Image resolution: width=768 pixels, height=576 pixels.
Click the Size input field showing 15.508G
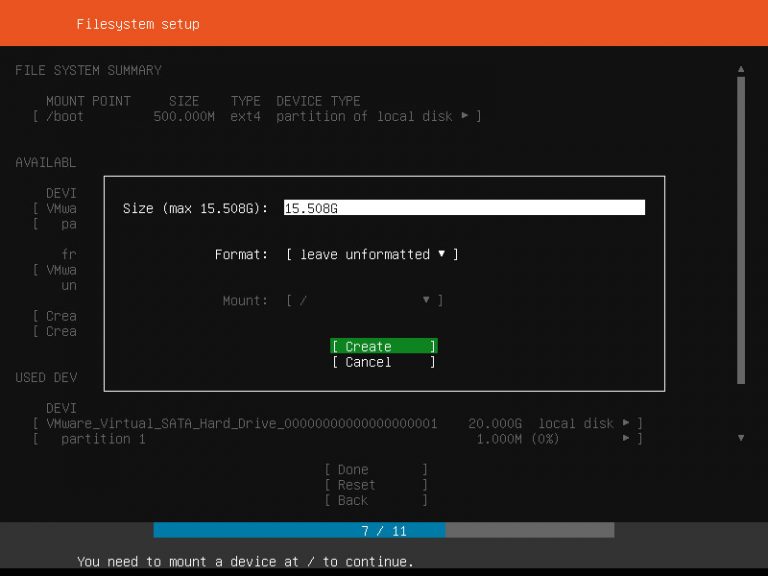[x=464, y=208]
